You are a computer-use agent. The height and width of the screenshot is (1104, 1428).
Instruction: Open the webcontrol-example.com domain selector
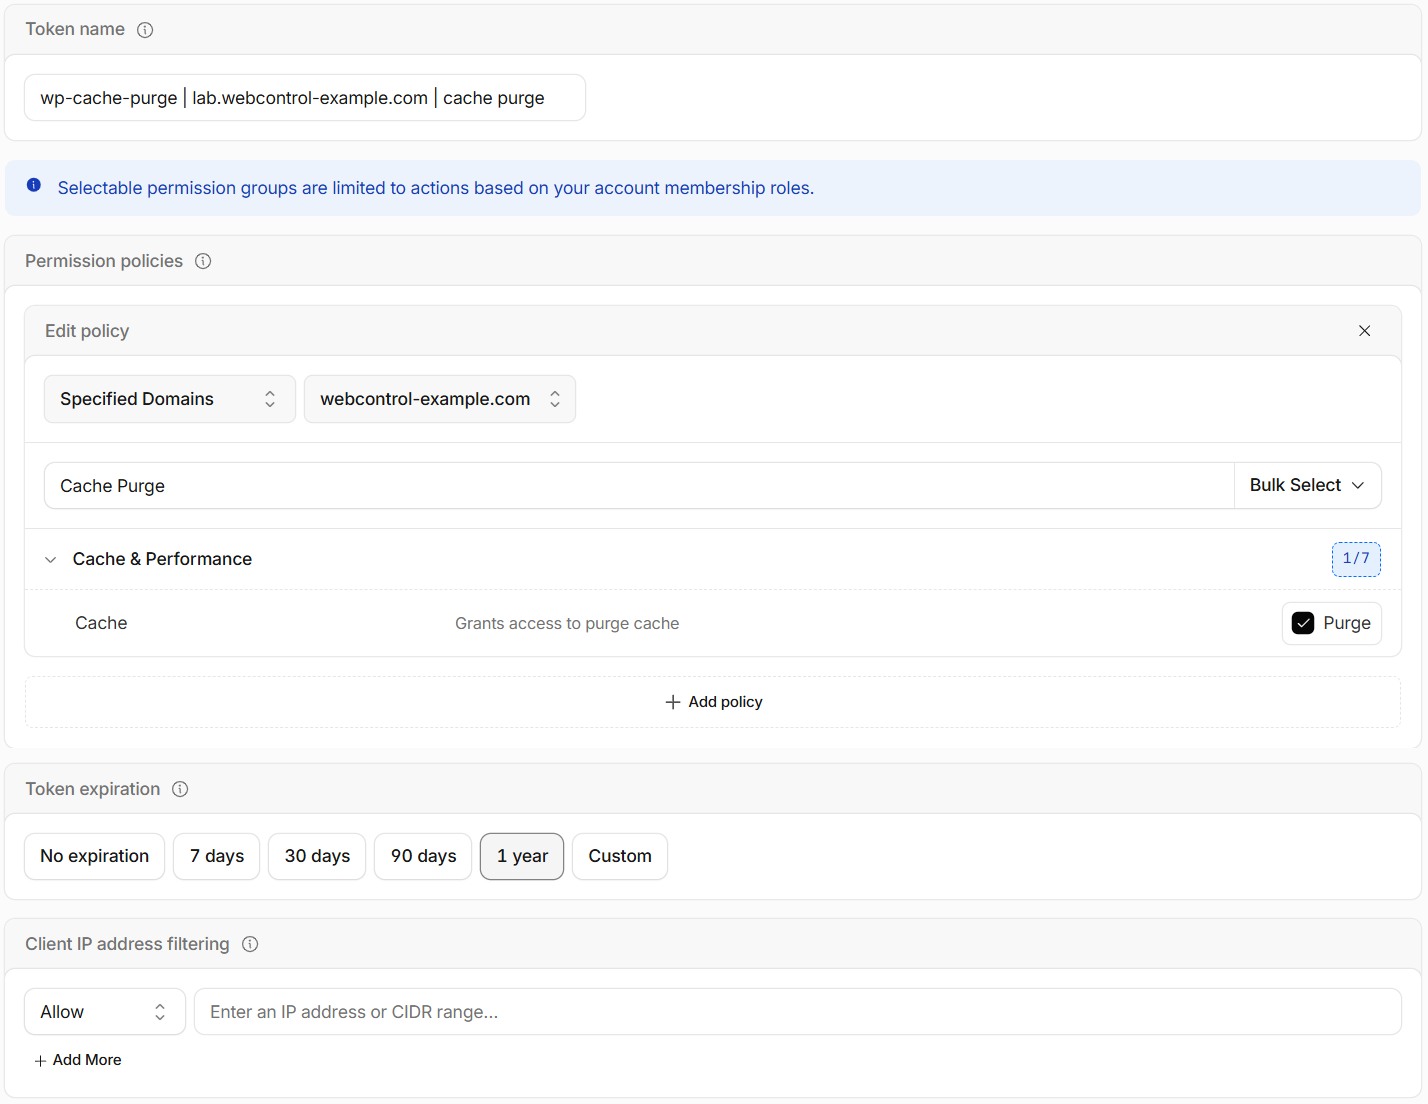(440, 399)
